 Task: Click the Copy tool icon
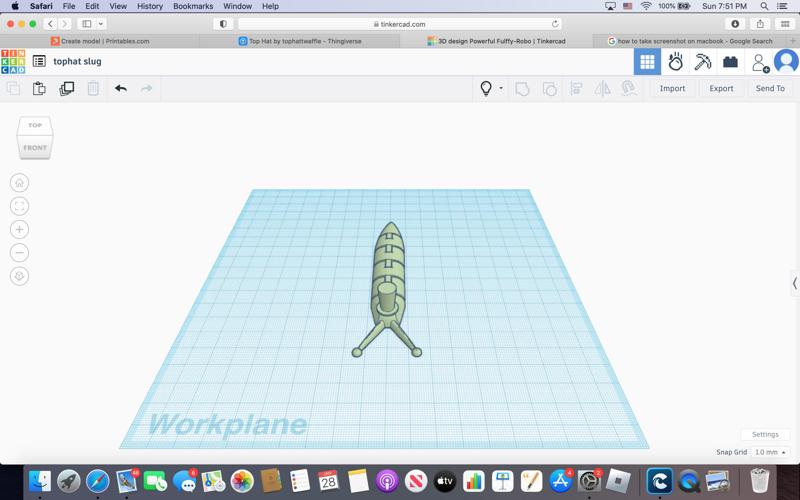point(13,88)
